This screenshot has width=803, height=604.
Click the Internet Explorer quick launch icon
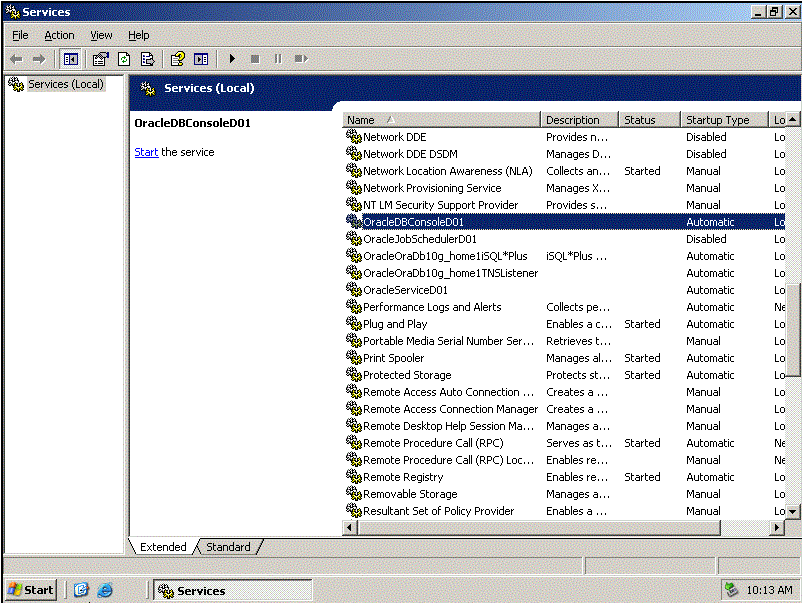[105, 590]
